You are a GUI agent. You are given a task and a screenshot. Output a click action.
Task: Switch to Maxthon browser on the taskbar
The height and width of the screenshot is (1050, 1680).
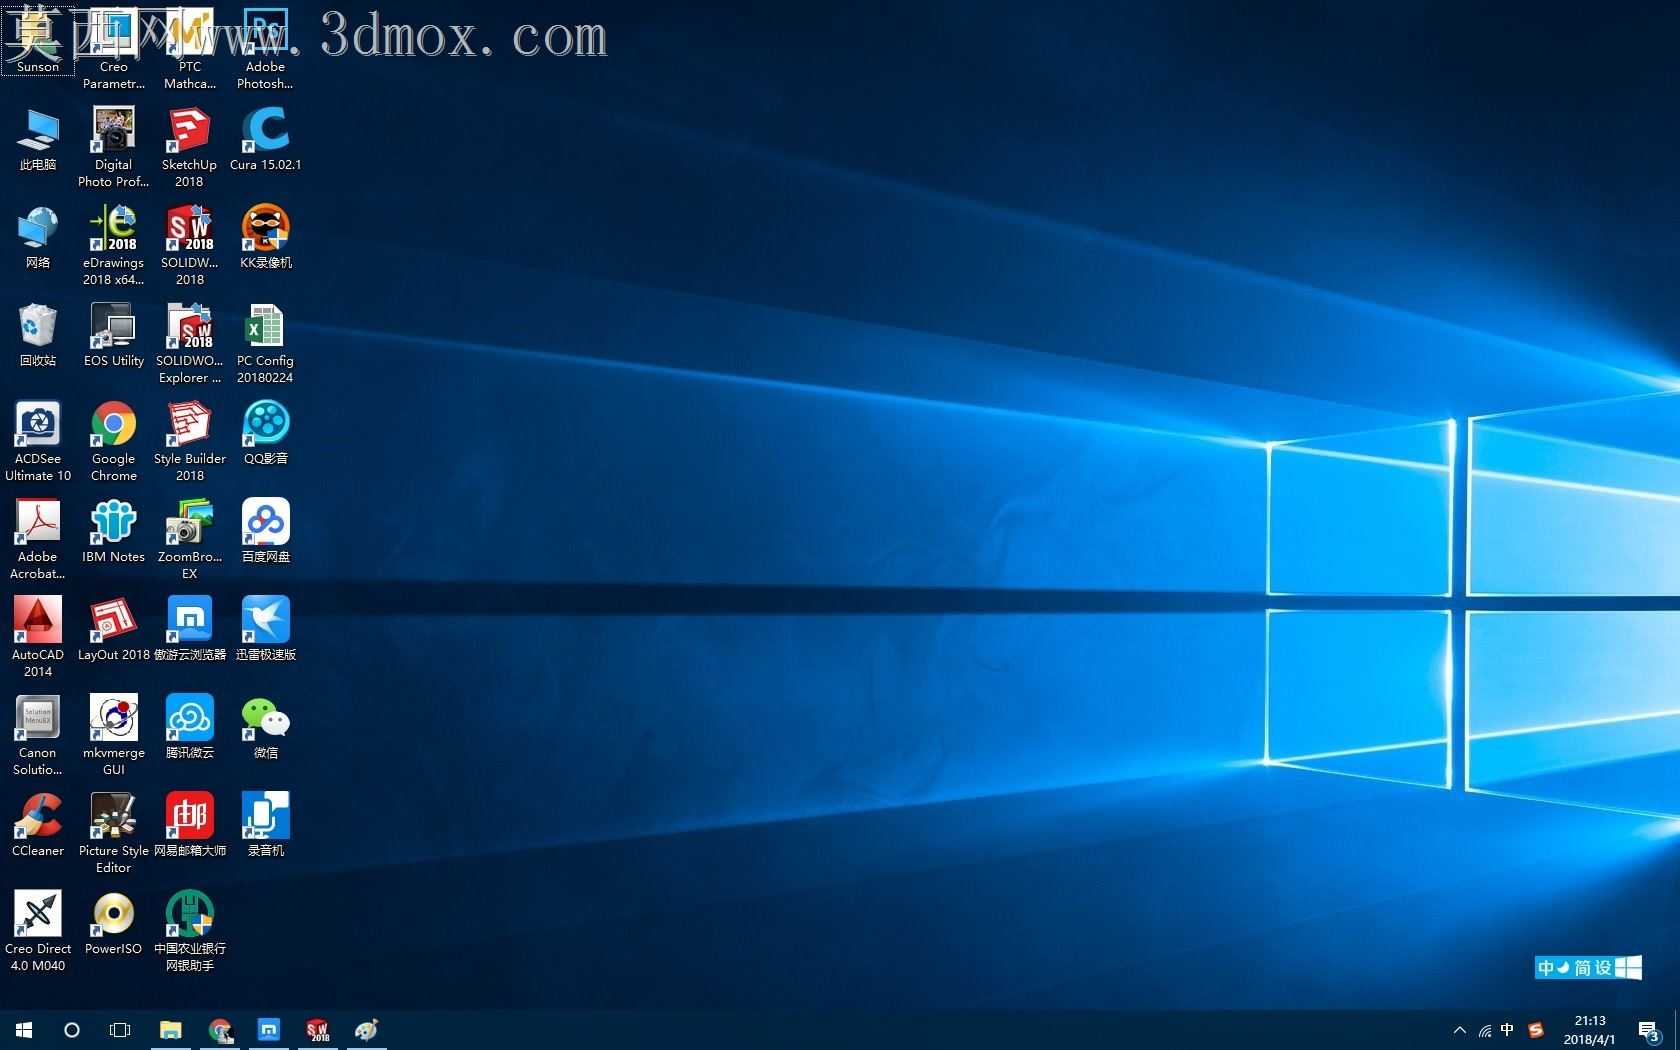(269, 1030)
